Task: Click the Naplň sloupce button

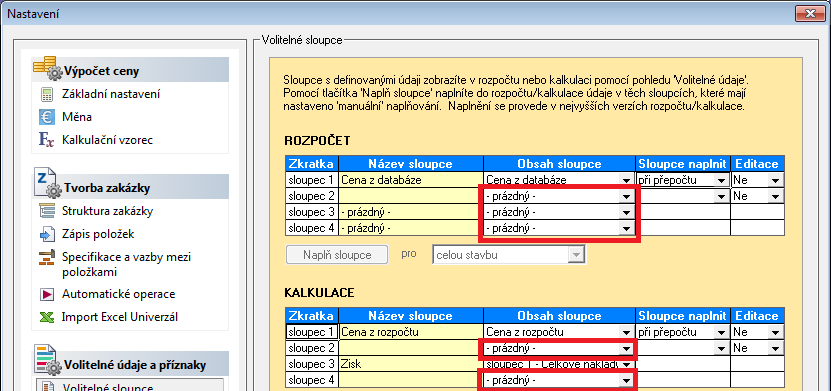Action: (x=337, y=255)
